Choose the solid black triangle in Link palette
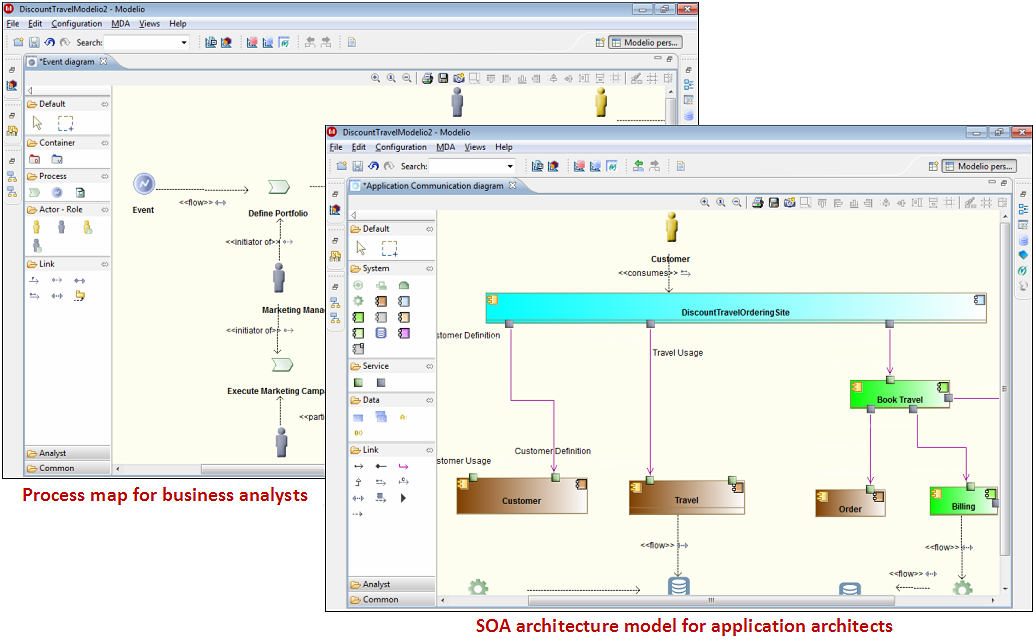The image size is (1033, 640). (403, 498)
